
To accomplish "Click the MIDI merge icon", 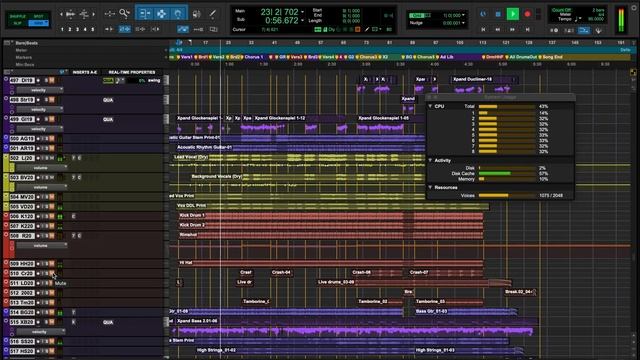I will point(598,30).
